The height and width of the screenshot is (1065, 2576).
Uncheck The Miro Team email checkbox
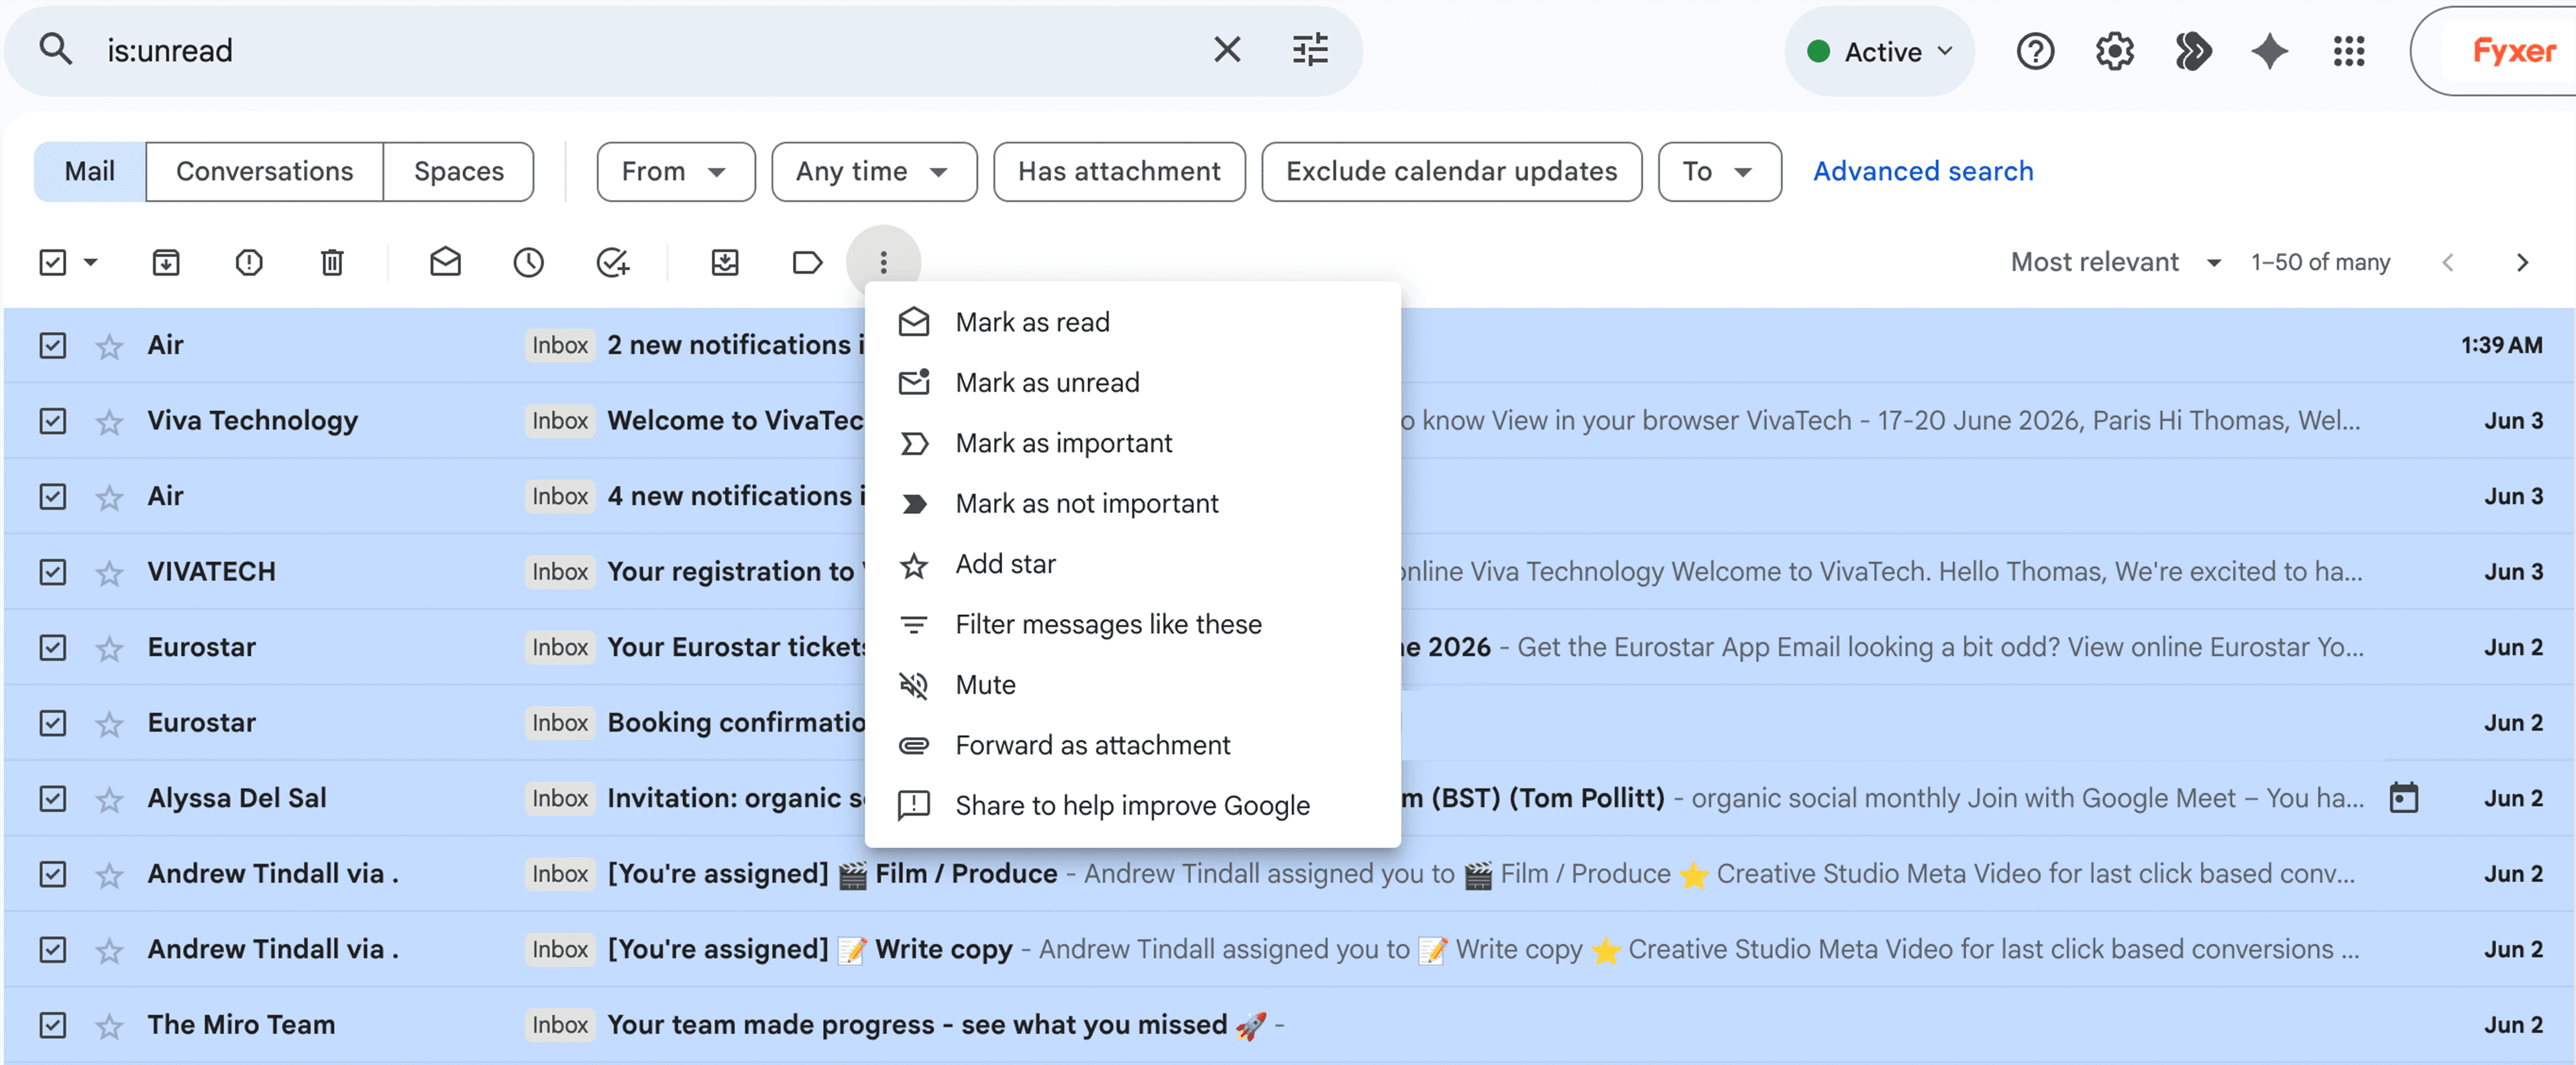coord(52,1025)
